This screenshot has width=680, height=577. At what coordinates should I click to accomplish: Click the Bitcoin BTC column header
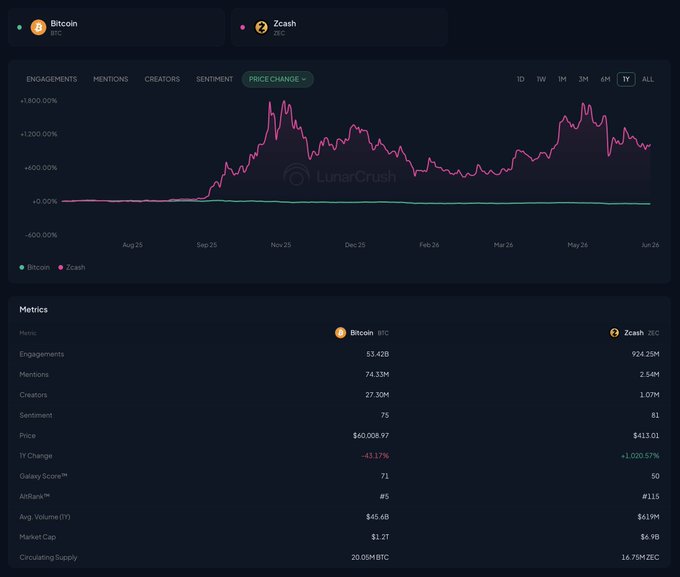click(x=362, y=333)
